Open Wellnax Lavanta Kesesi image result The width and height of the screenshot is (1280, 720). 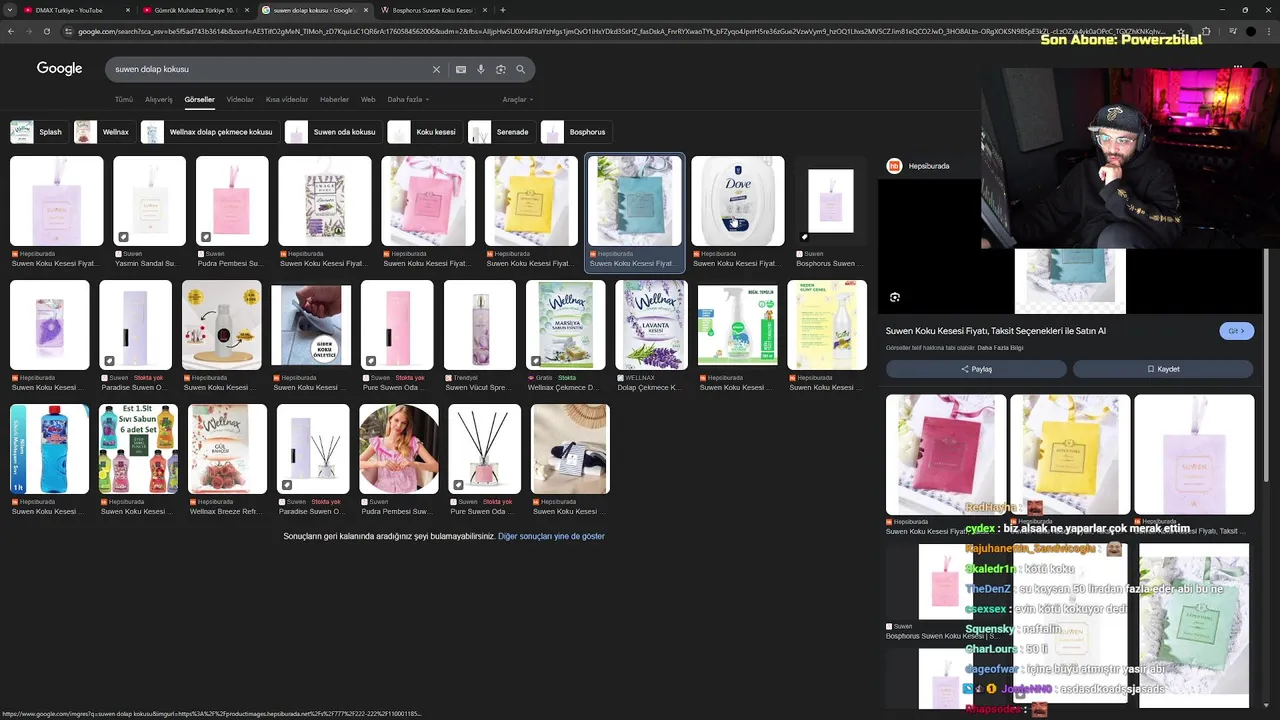pyautogui.click(x=651, y=325)
